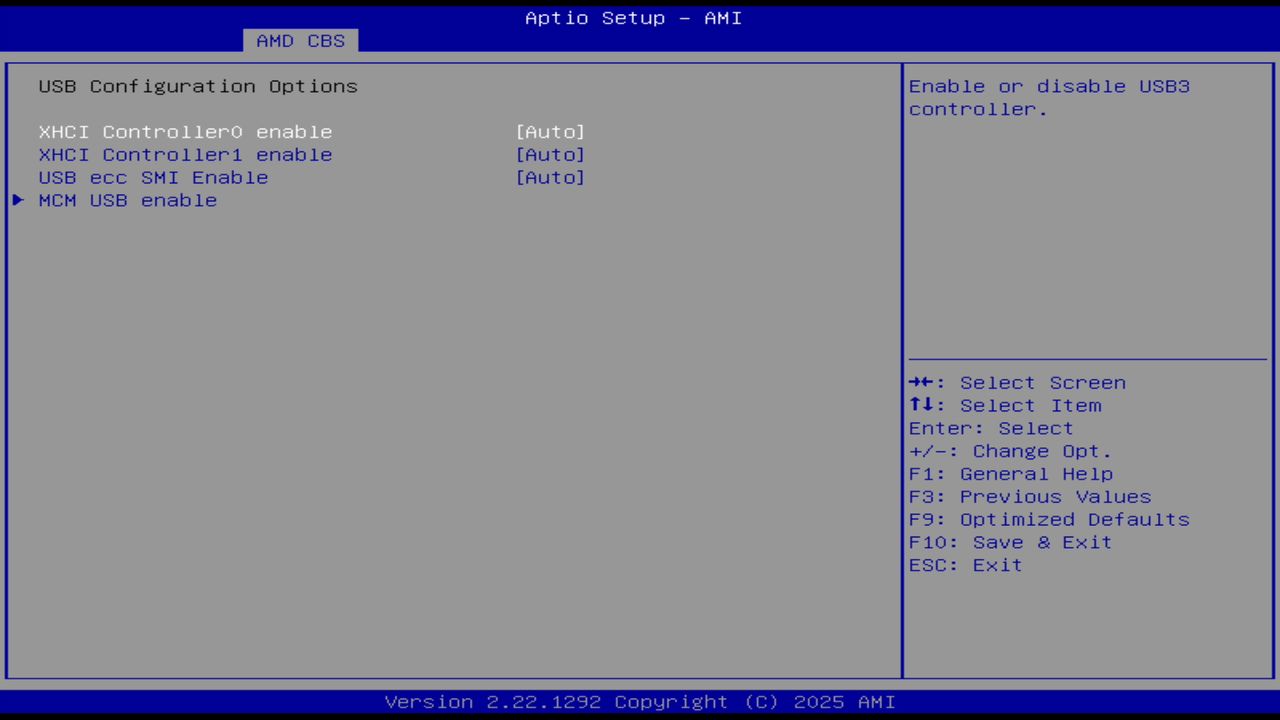The image size is (1280, 720).
Task: Click the Version 2.22.1292 copyright footer
Action: 640,702
